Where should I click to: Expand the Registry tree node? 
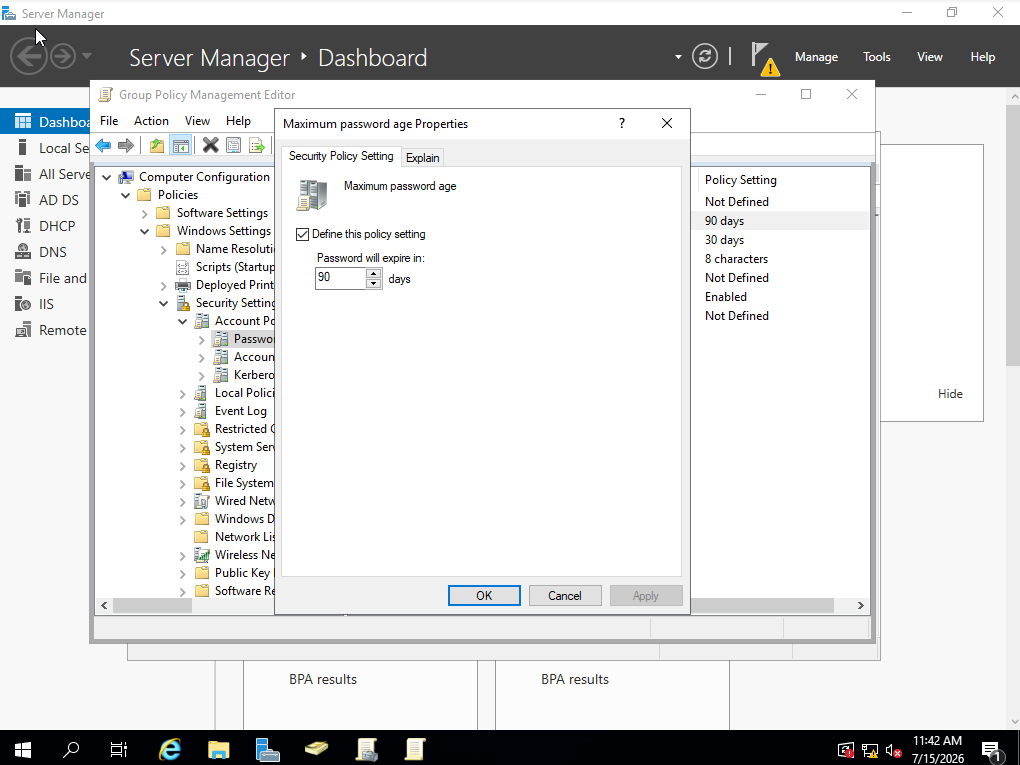(x=183, y=465)
